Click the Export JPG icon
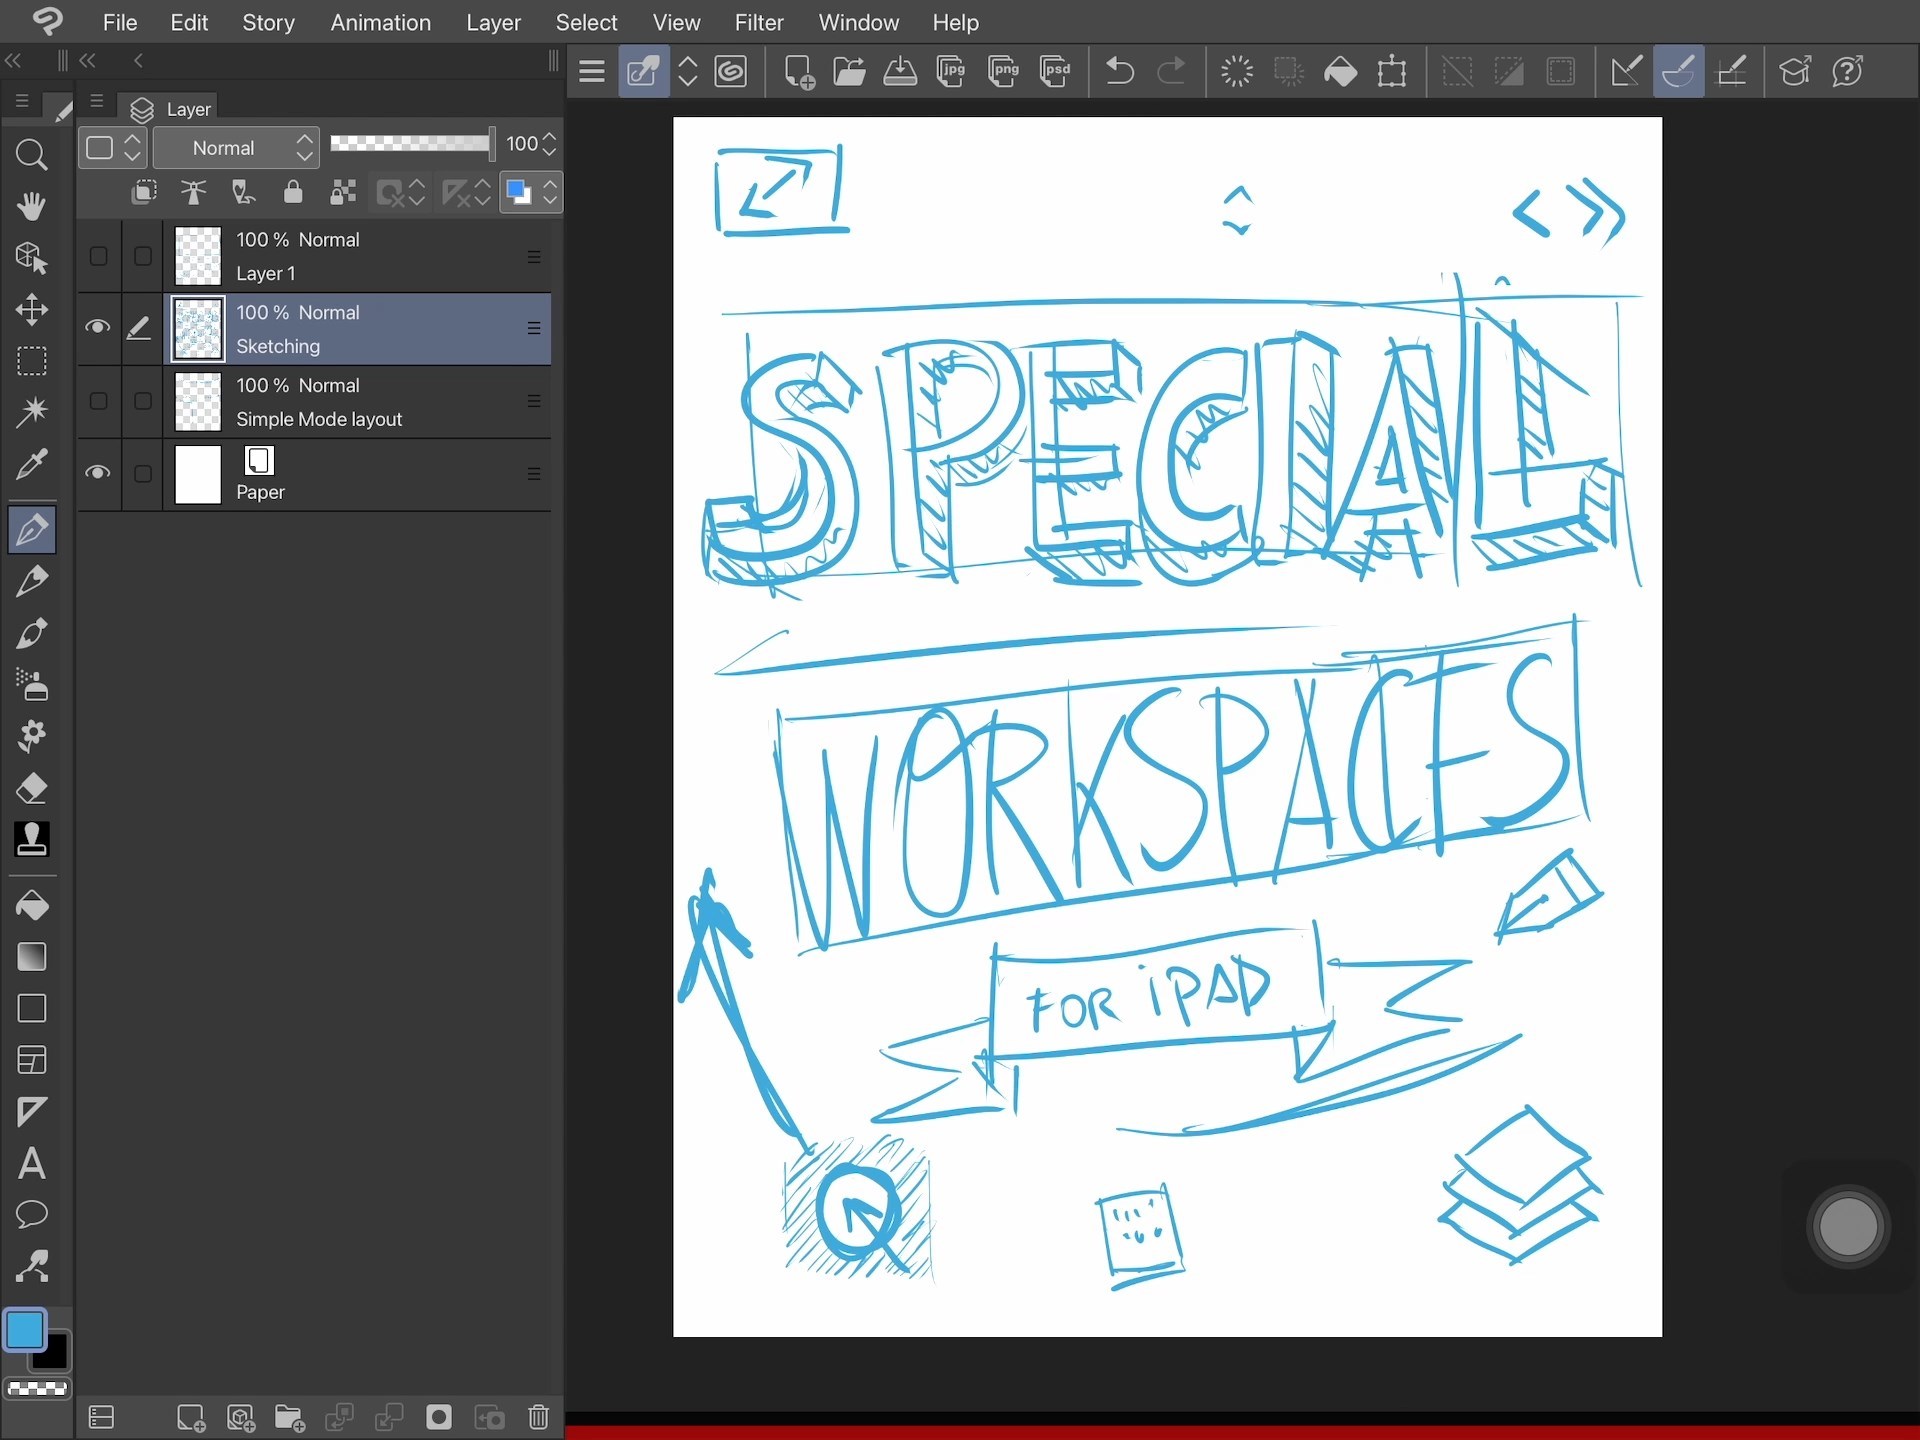This screenshot has height=1440, width=1920. [951, 71]
